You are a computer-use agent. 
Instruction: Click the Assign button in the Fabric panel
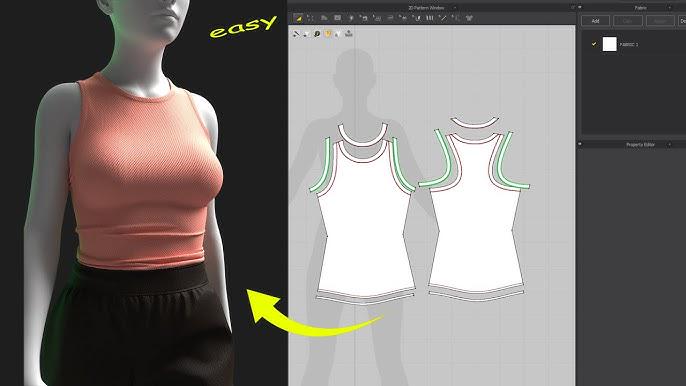pos(660,21)
